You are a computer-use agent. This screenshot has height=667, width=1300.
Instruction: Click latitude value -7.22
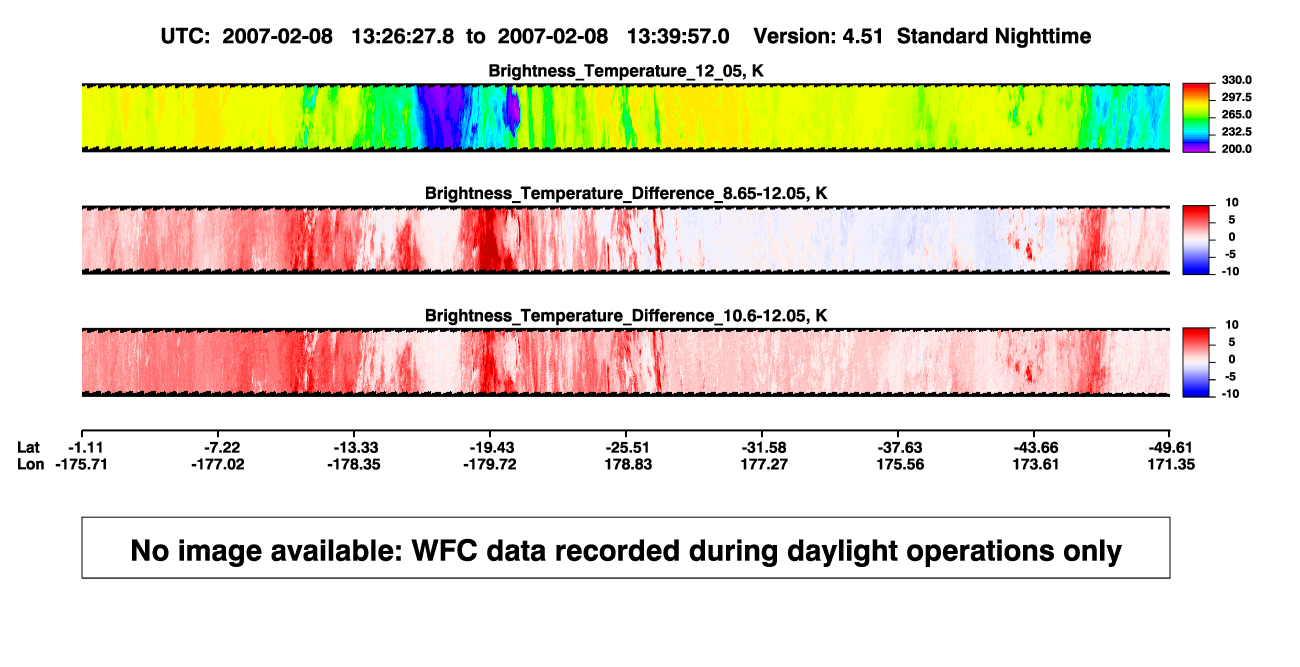(223, 447)
